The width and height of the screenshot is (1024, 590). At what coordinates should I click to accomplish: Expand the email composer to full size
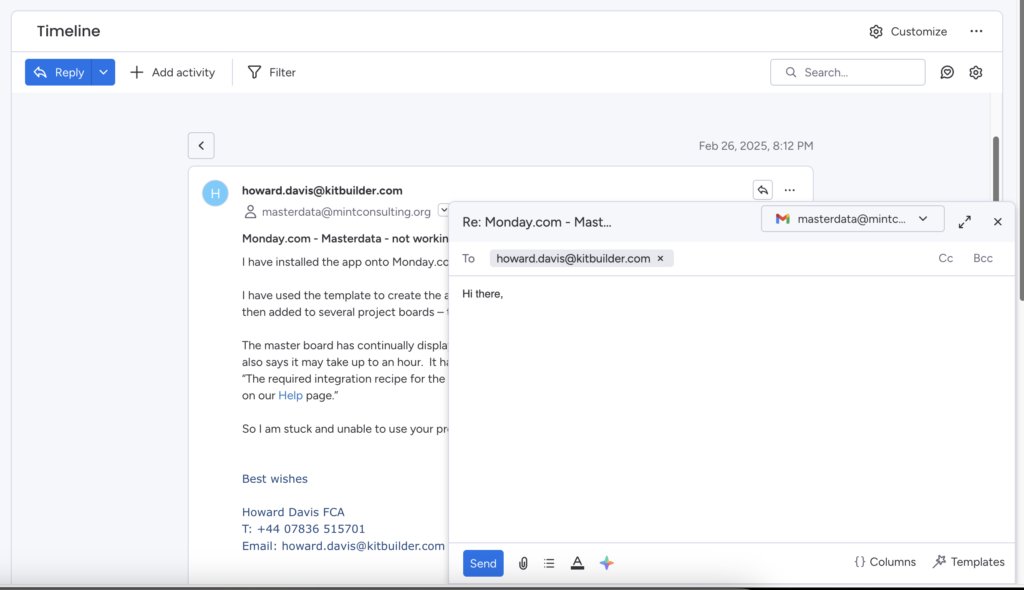[x=964, y=221]
